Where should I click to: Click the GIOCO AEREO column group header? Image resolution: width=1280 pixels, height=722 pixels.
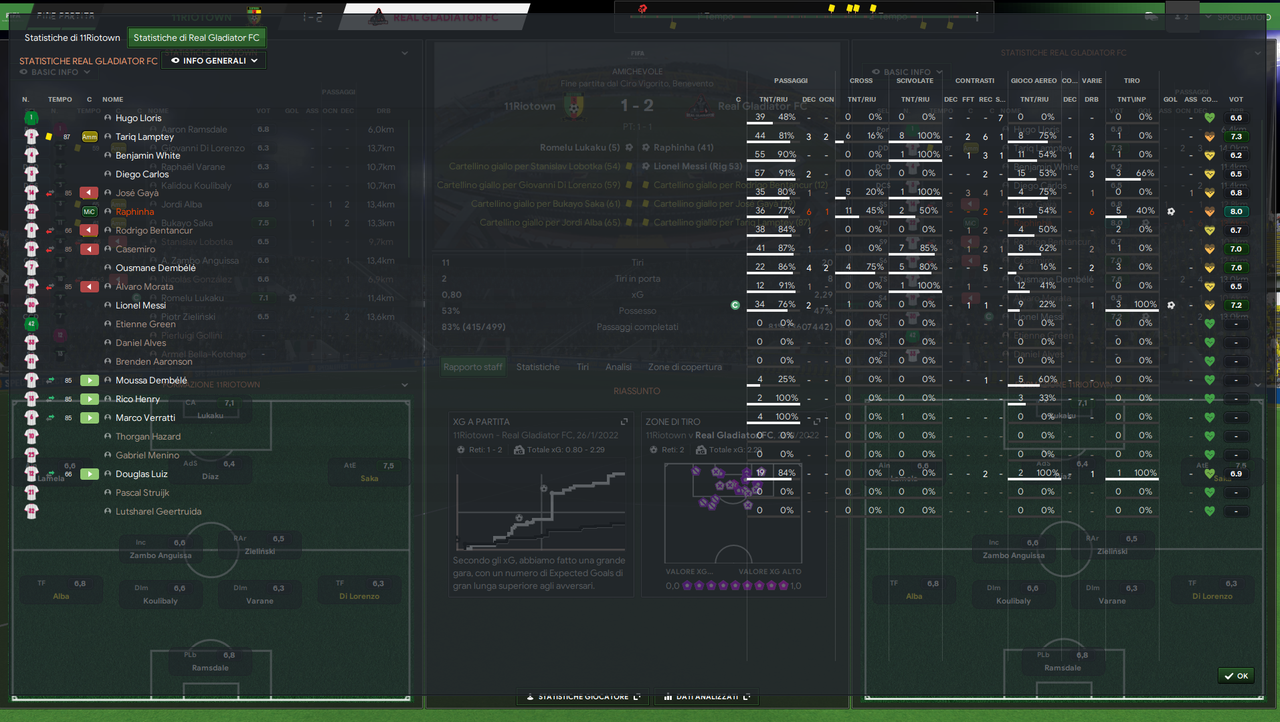pyautogui.click(x=1034, y=81)
